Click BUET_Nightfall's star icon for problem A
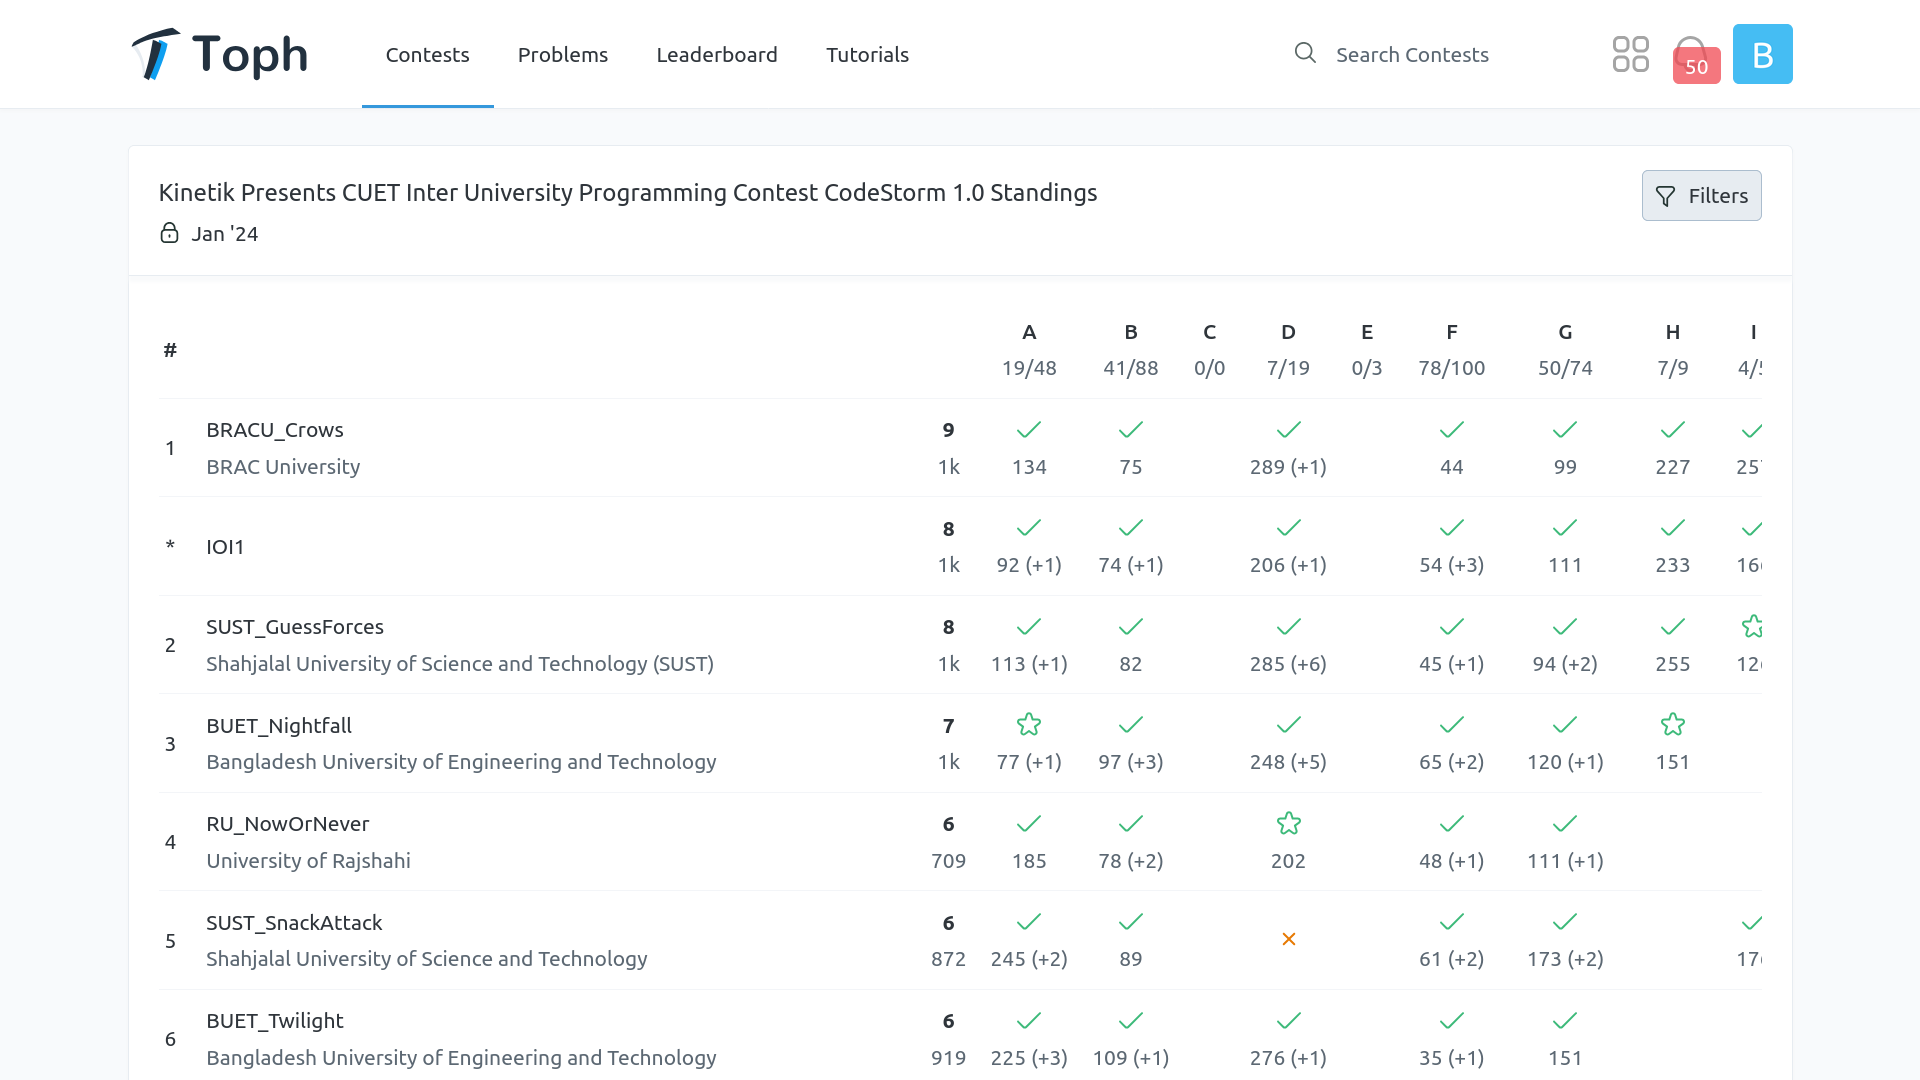Viewport: 1920px width, 1080px height. (1029, 725)
